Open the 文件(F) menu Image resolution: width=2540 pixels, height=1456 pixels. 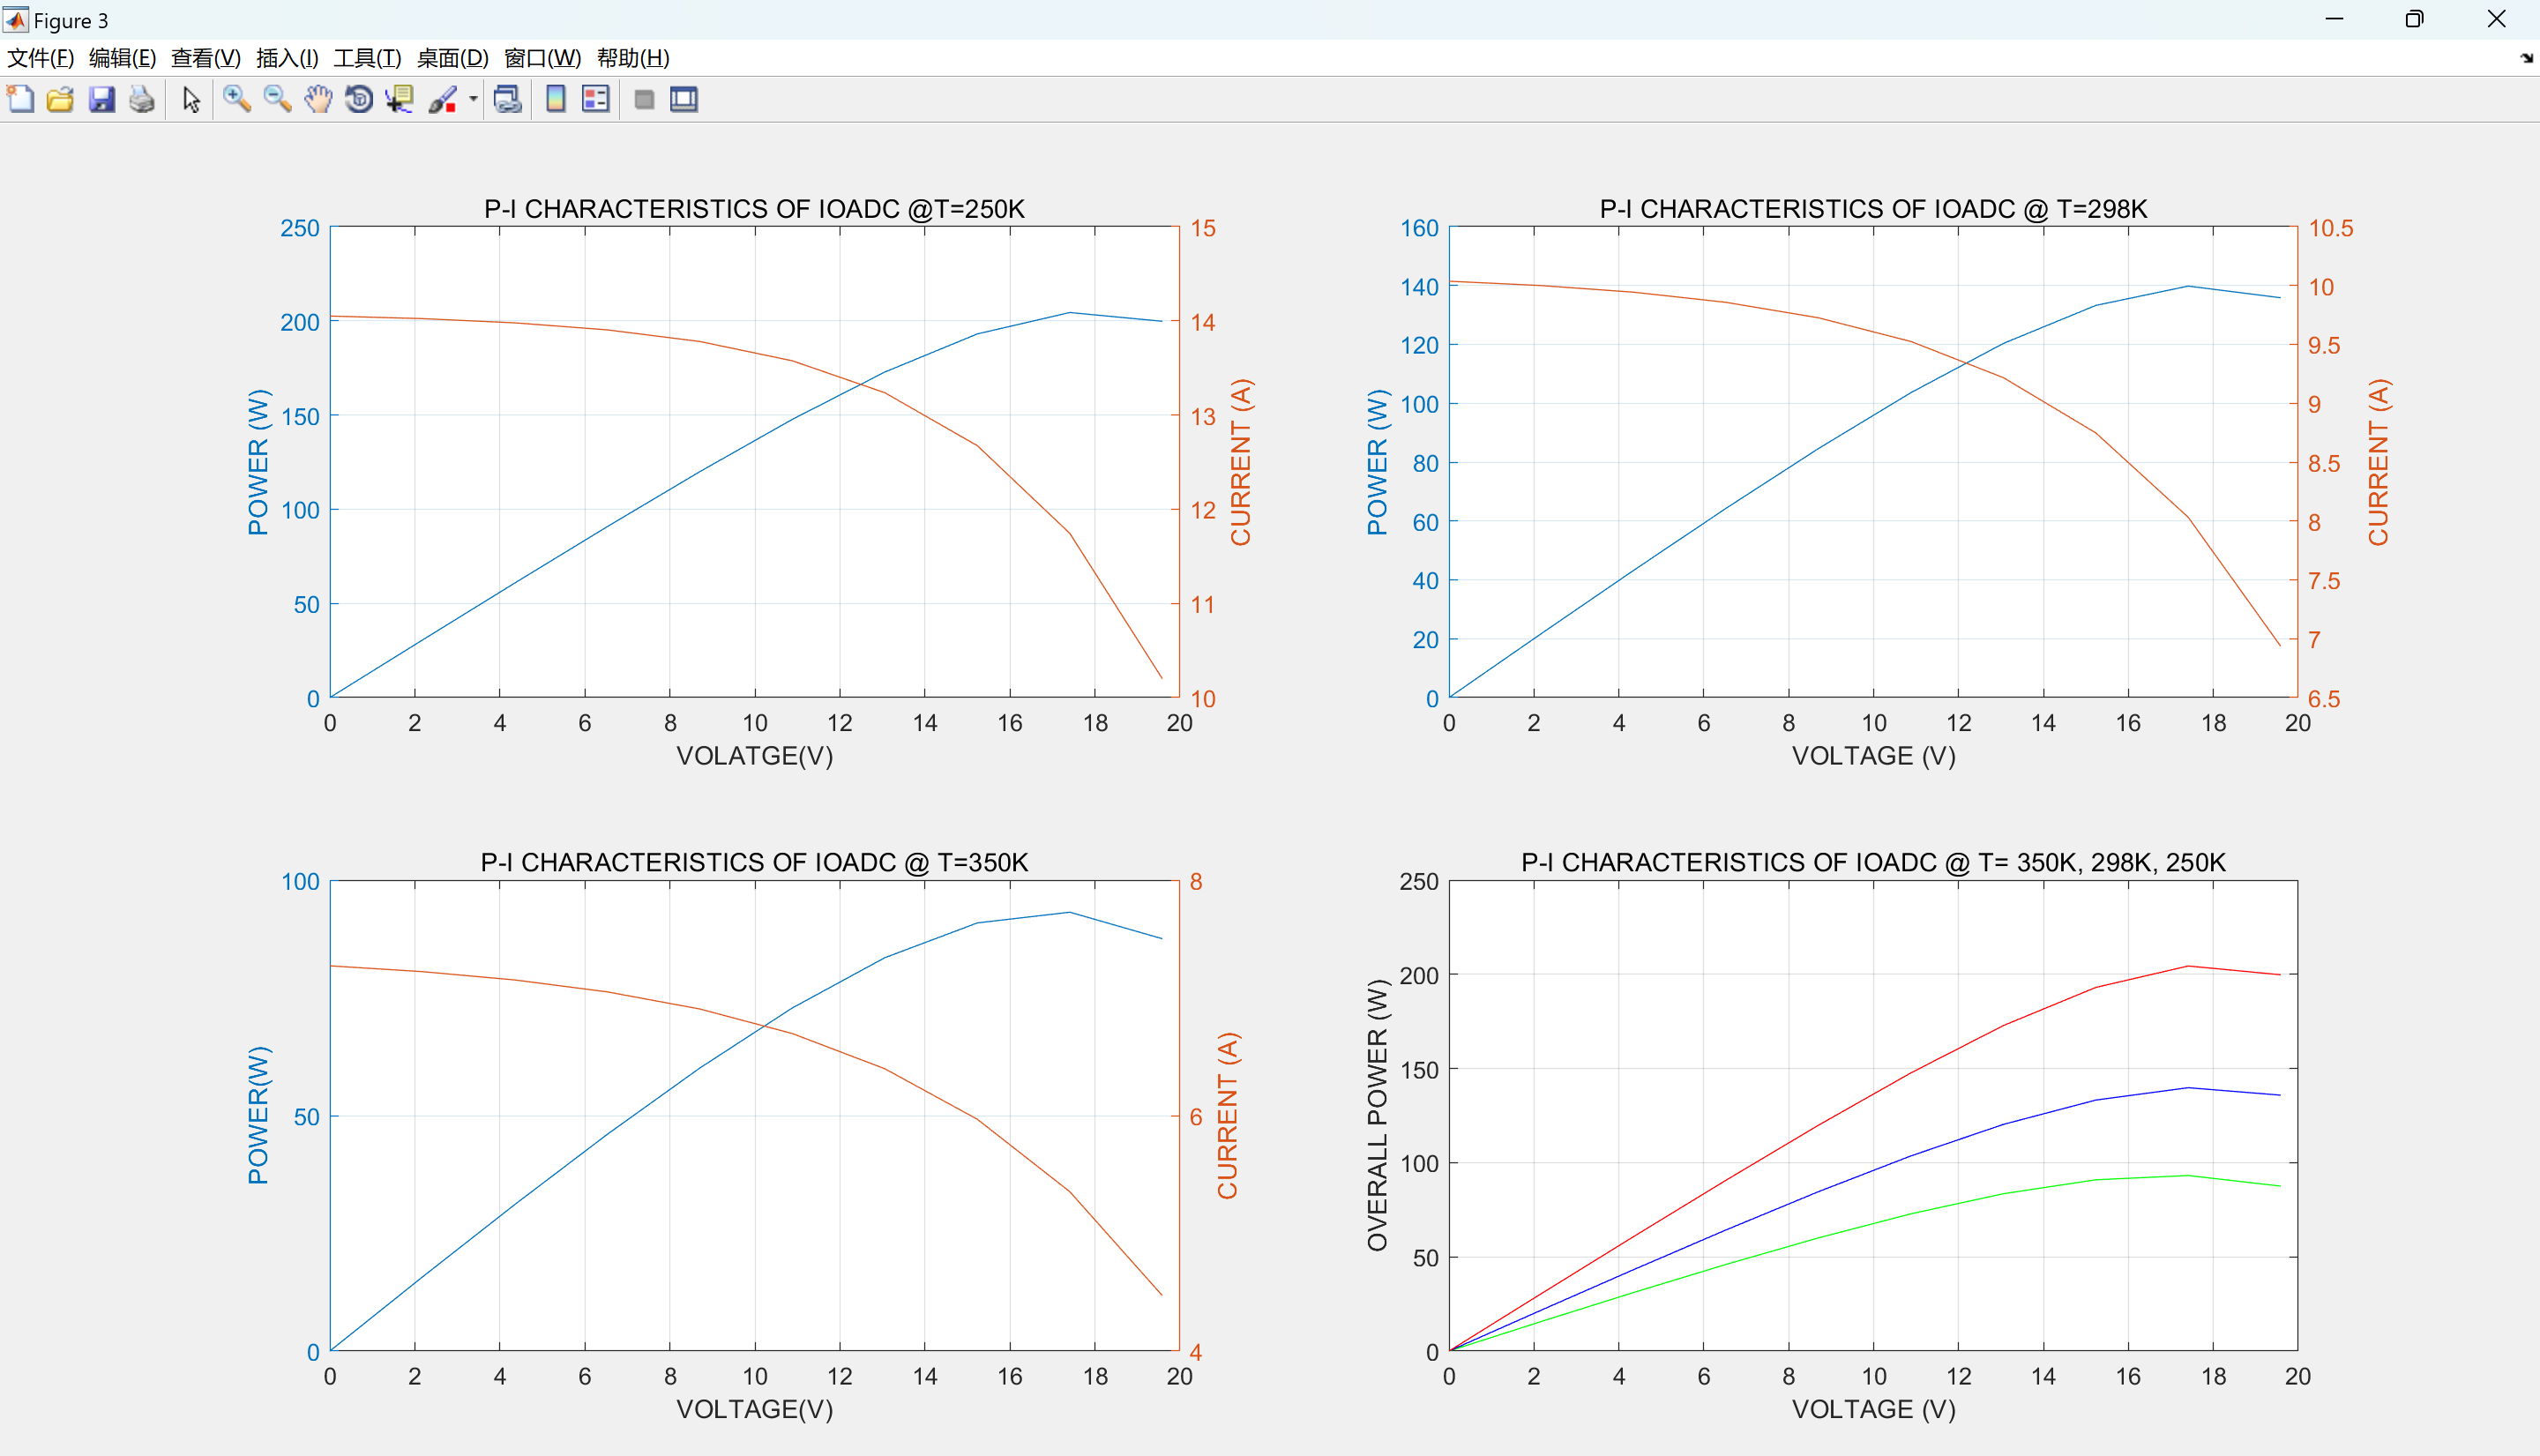pos(40,58)
